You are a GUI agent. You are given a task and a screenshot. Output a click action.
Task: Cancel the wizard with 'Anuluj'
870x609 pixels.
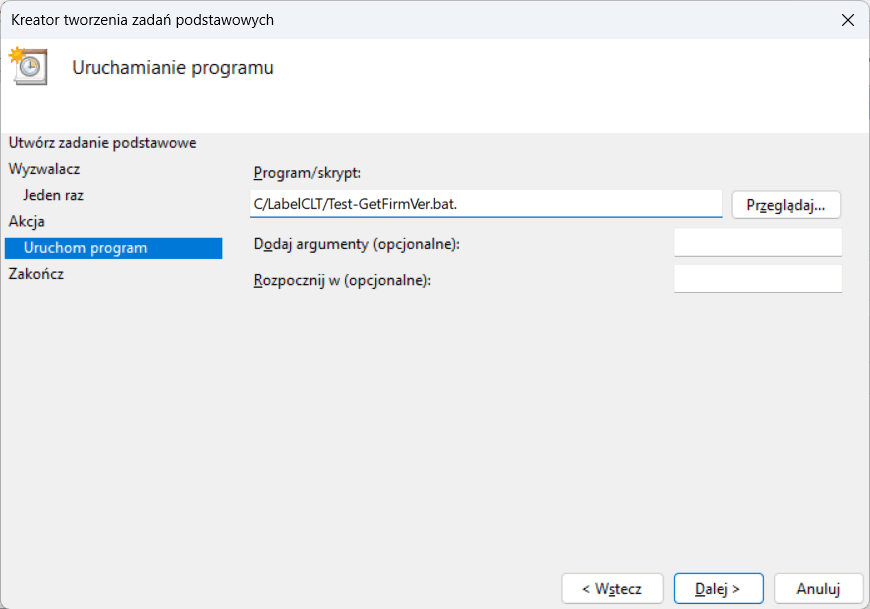[818, 588]
